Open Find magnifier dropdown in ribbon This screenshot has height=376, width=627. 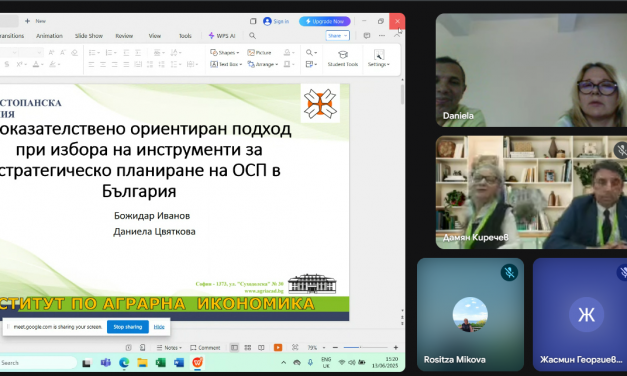point(311,52)
